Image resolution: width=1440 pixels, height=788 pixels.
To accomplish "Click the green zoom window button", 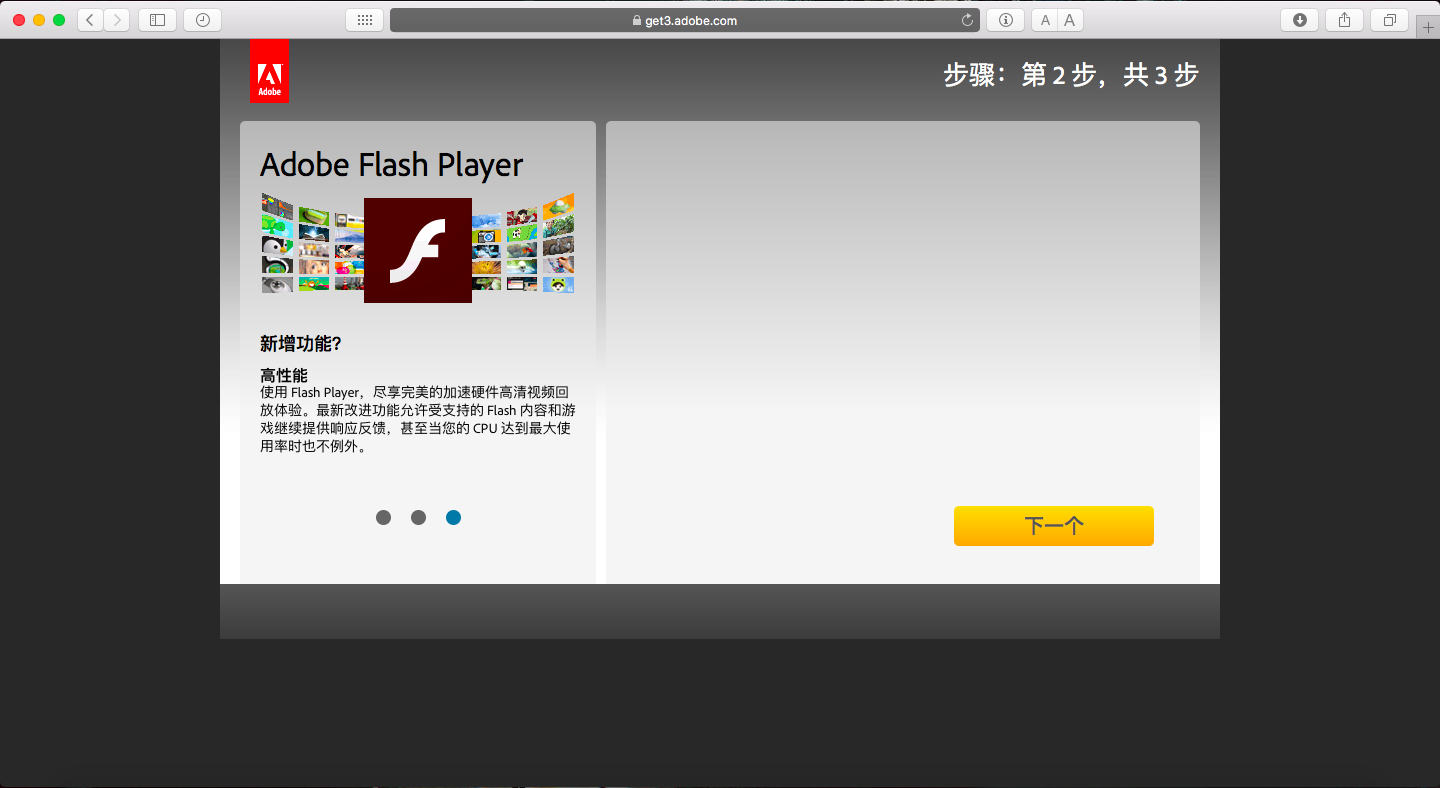I will pyautogui.click(x=59, y=20).
